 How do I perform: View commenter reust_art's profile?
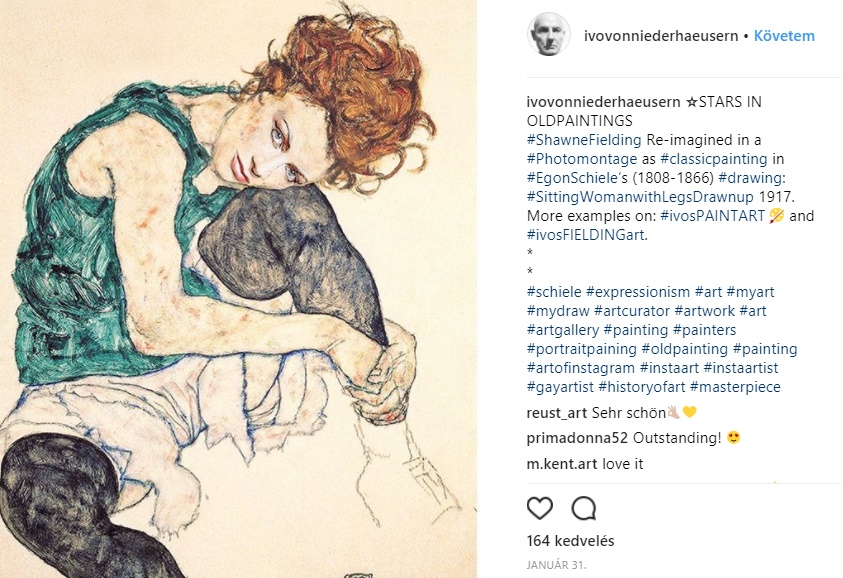[x=556, y=413]
